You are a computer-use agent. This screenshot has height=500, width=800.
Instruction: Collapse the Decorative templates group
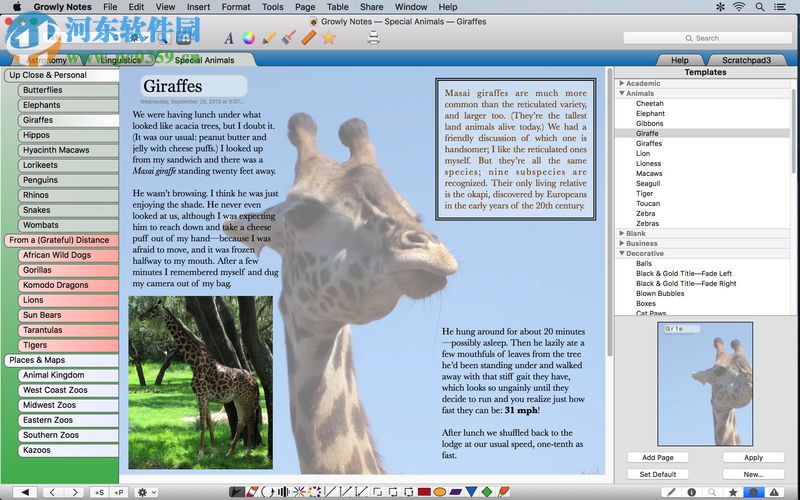point(621,253)
